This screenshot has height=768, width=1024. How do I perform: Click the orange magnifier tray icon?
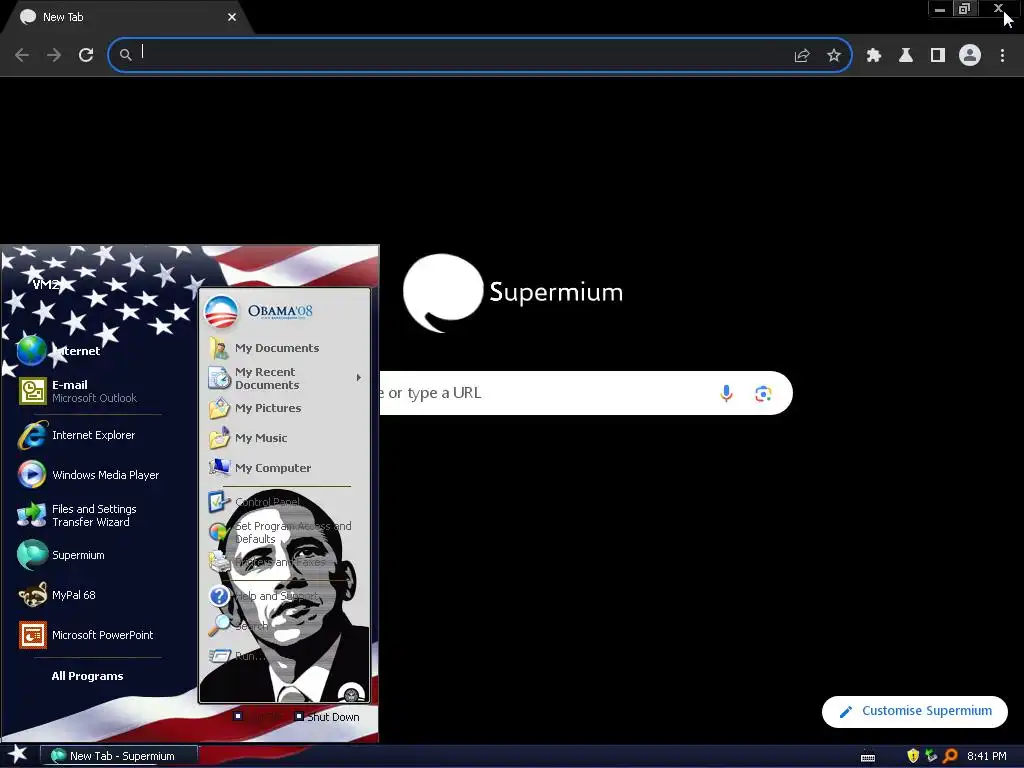tap(950, 756)
